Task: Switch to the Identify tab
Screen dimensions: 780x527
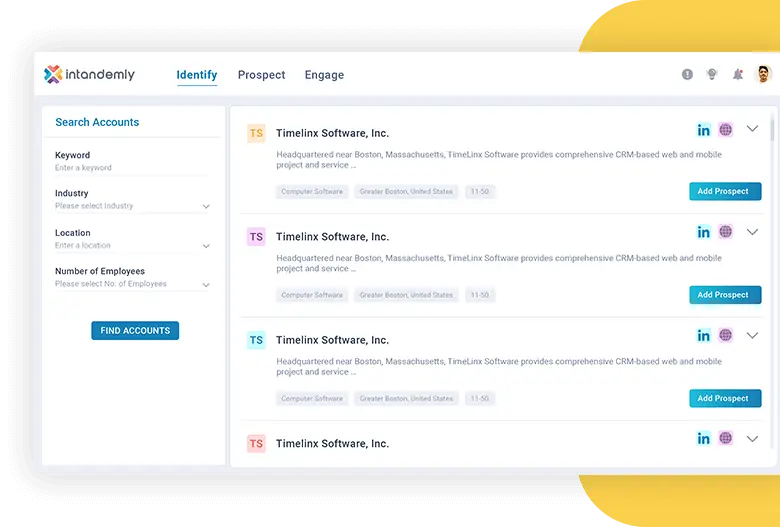Action: point(197,75)
